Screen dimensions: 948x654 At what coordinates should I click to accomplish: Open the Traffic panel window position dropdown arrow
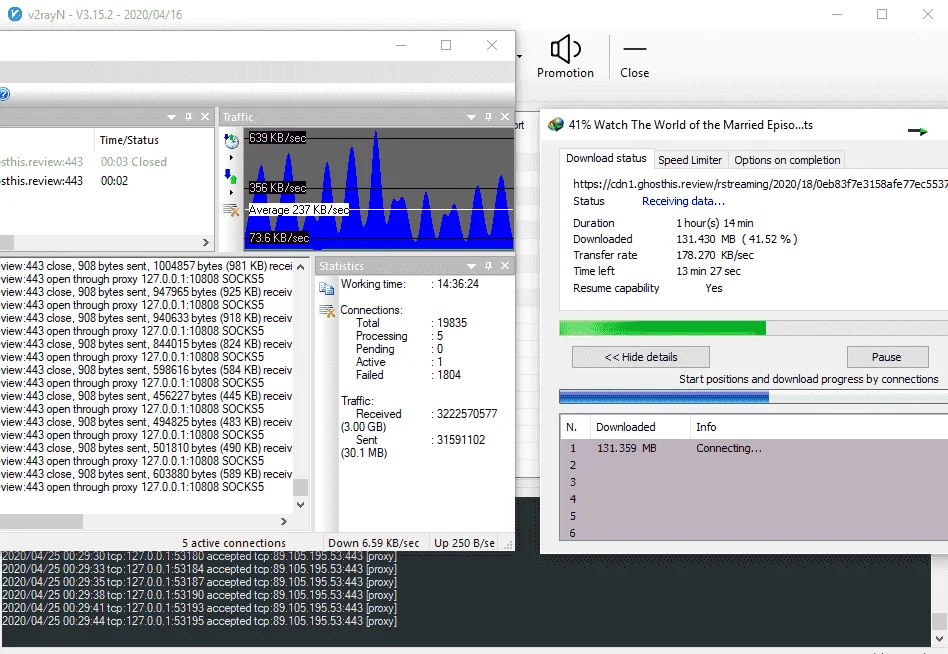coord(472,117)
